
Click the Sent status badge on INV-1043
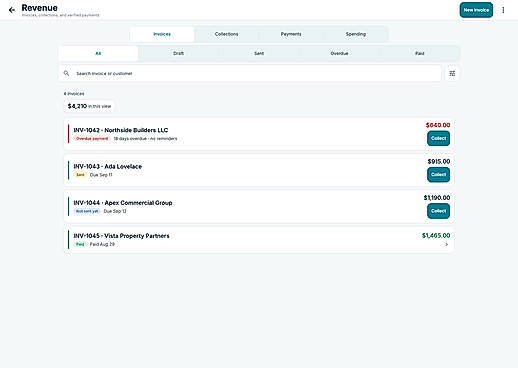pos(80,175)
